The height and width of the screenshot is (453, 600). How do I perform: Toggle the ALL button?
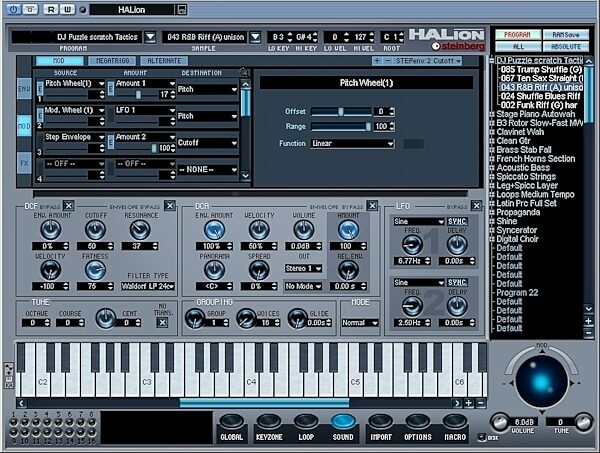[518, 47]
